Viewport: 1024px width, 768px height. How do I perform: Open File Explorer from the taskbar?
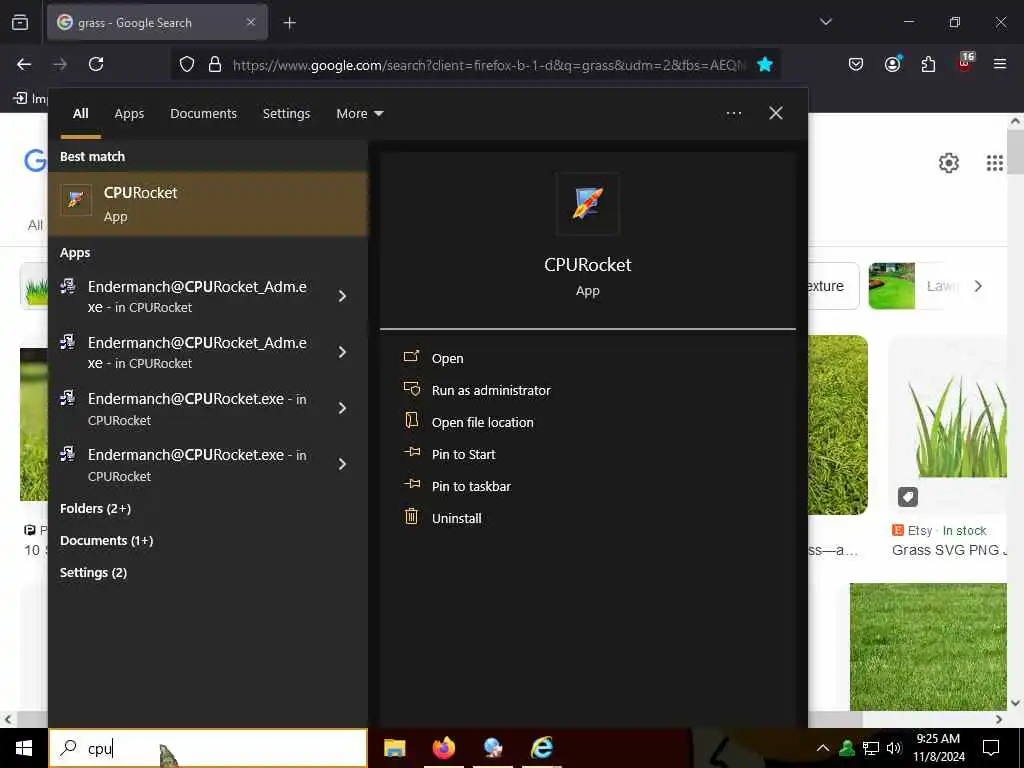coord(394,748)
